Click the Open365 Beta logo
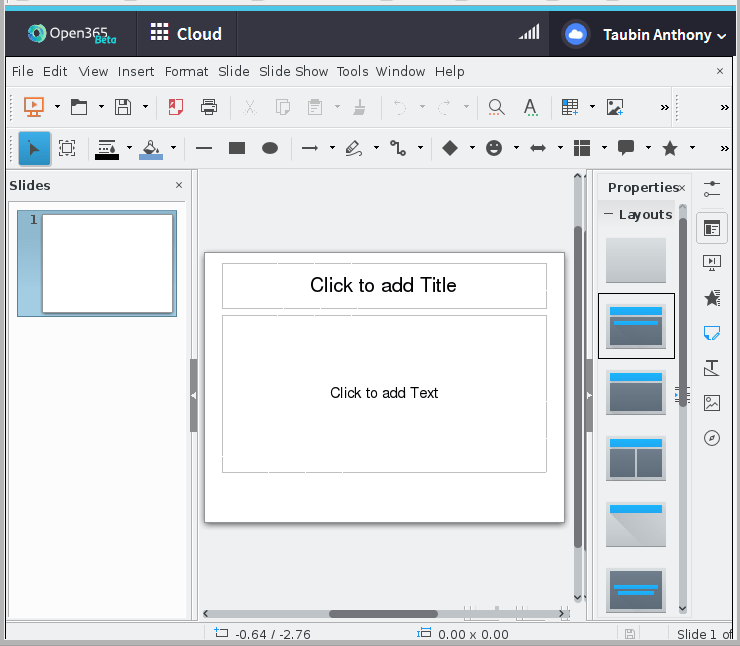Screen dimensions: 740x646 (x=72, y=34)
